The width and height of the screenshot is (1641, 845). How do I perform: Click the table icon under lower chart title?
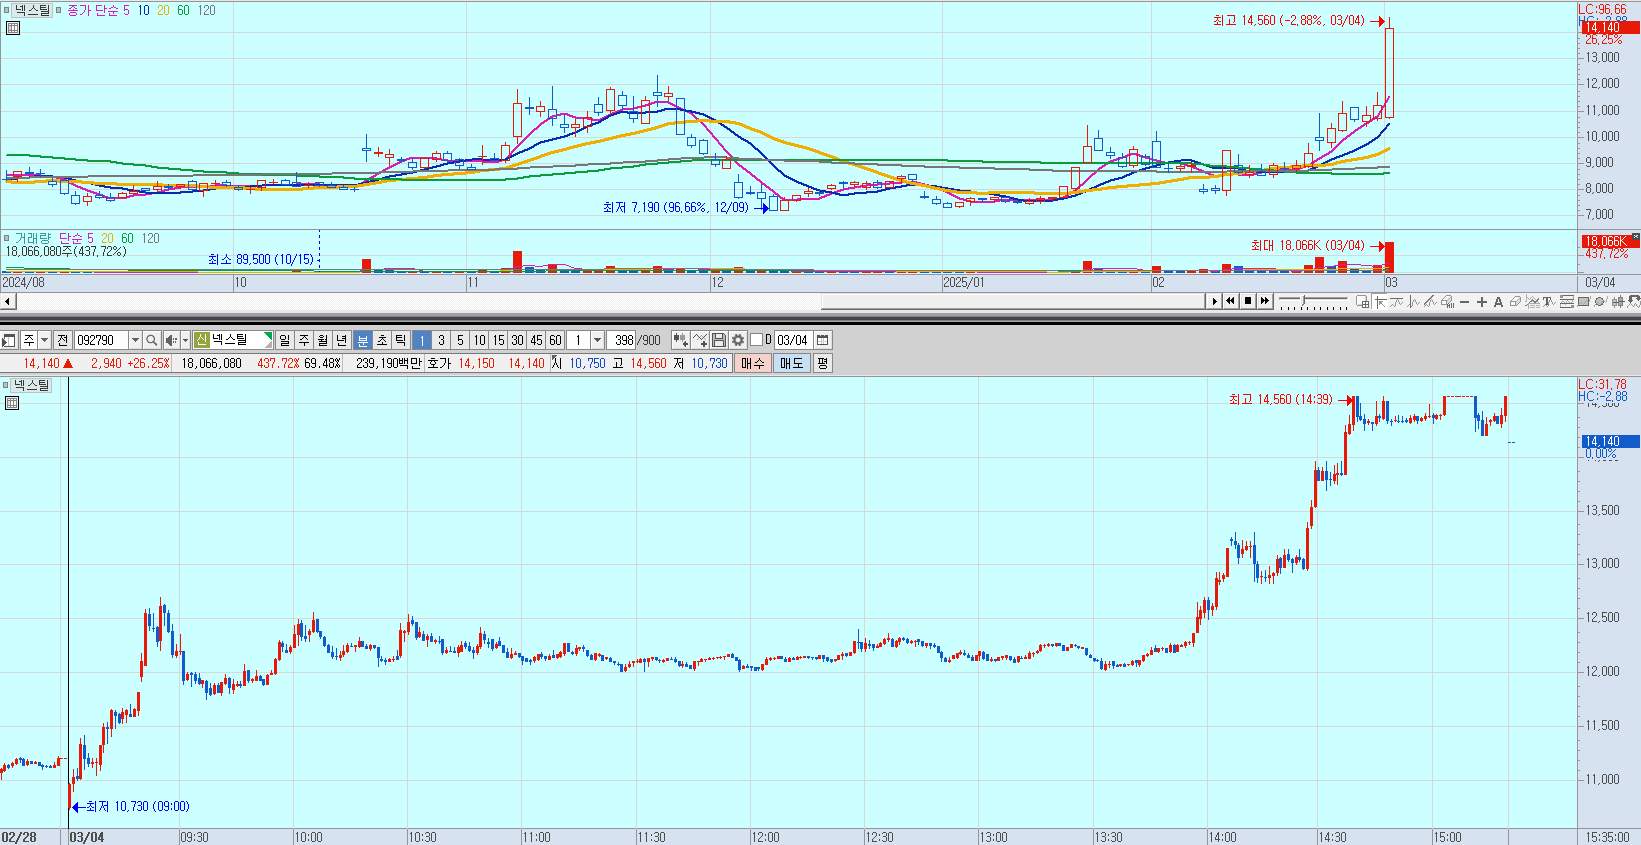pyautogui.click(x=12, y=403)
